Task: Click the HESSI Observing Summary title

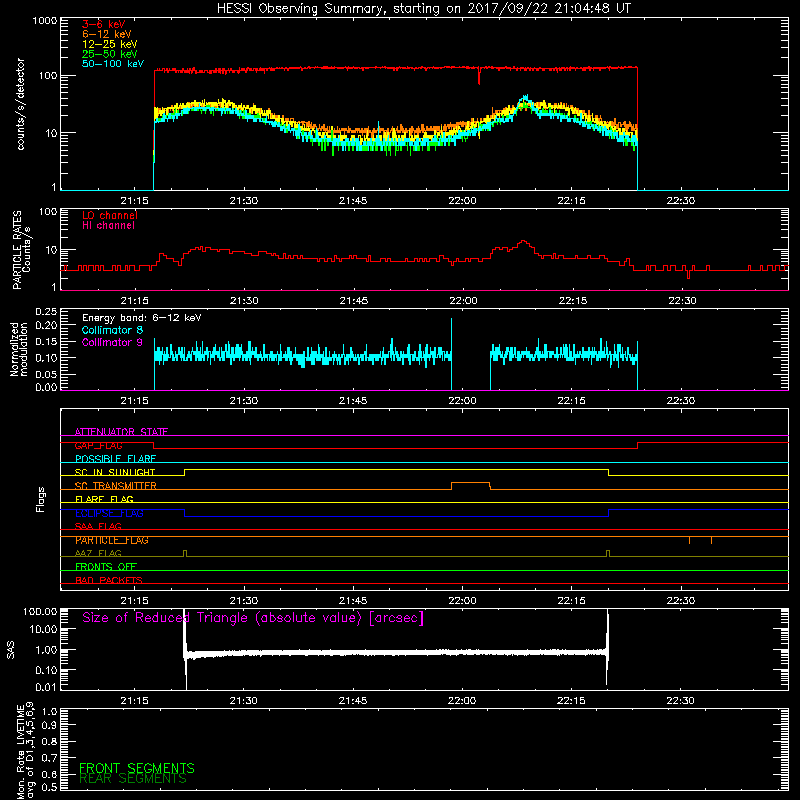Action: (423, 8)
